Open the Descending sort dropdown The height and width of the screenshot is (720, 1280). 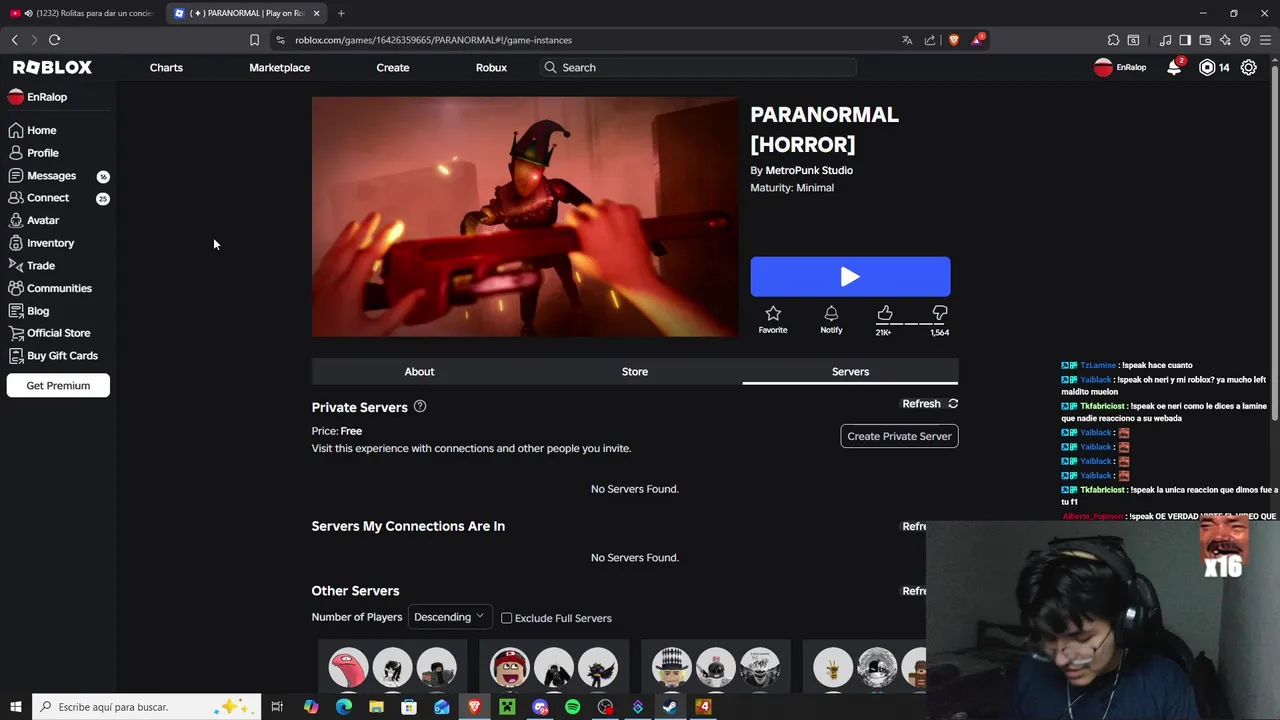click(449, 617)
